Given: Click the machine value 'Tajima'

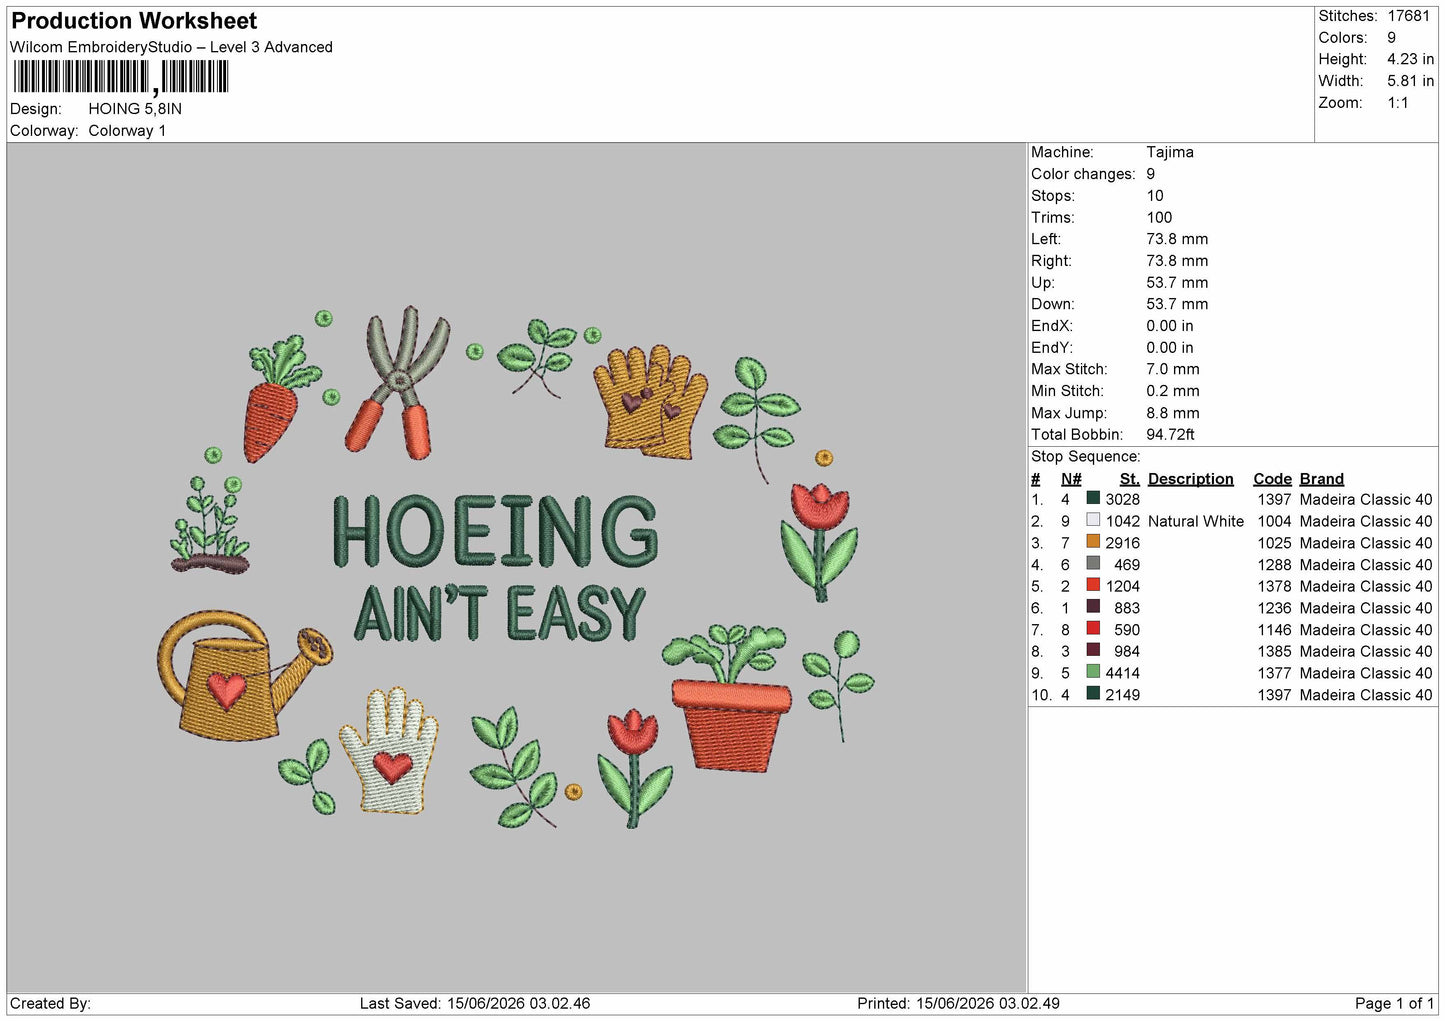Looking at the screenshot, I should pos(1170,152).
